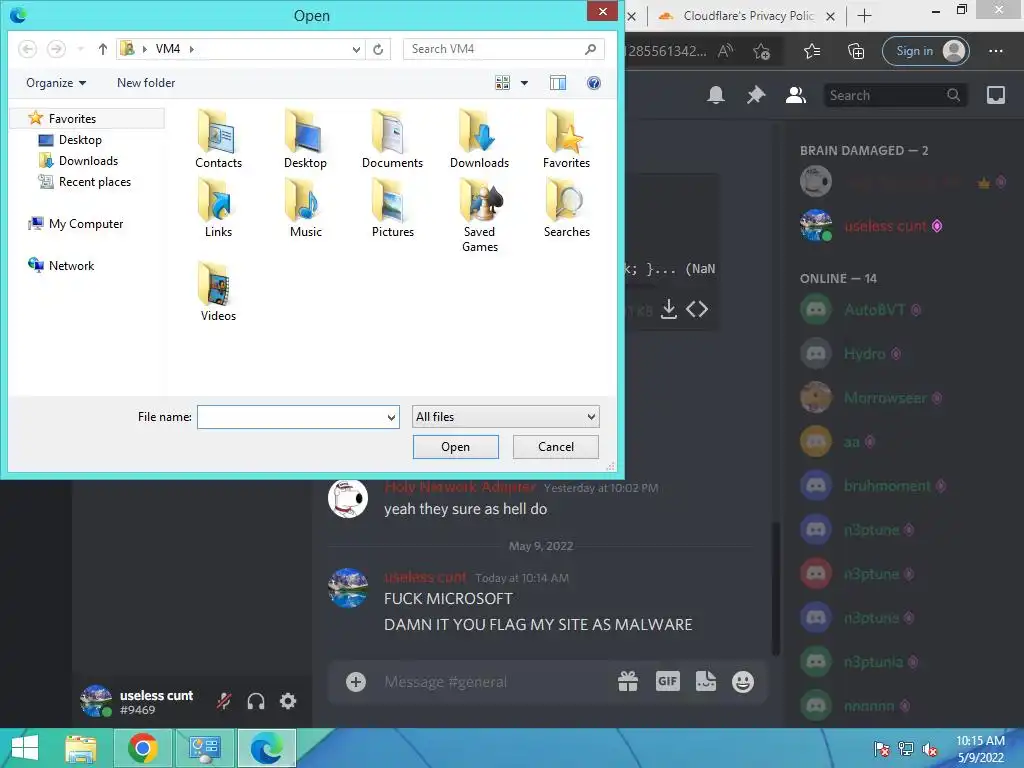Open recent locations dropdown arrow
The width and height of the screenshot is (1024, 768).
point(80,49)
